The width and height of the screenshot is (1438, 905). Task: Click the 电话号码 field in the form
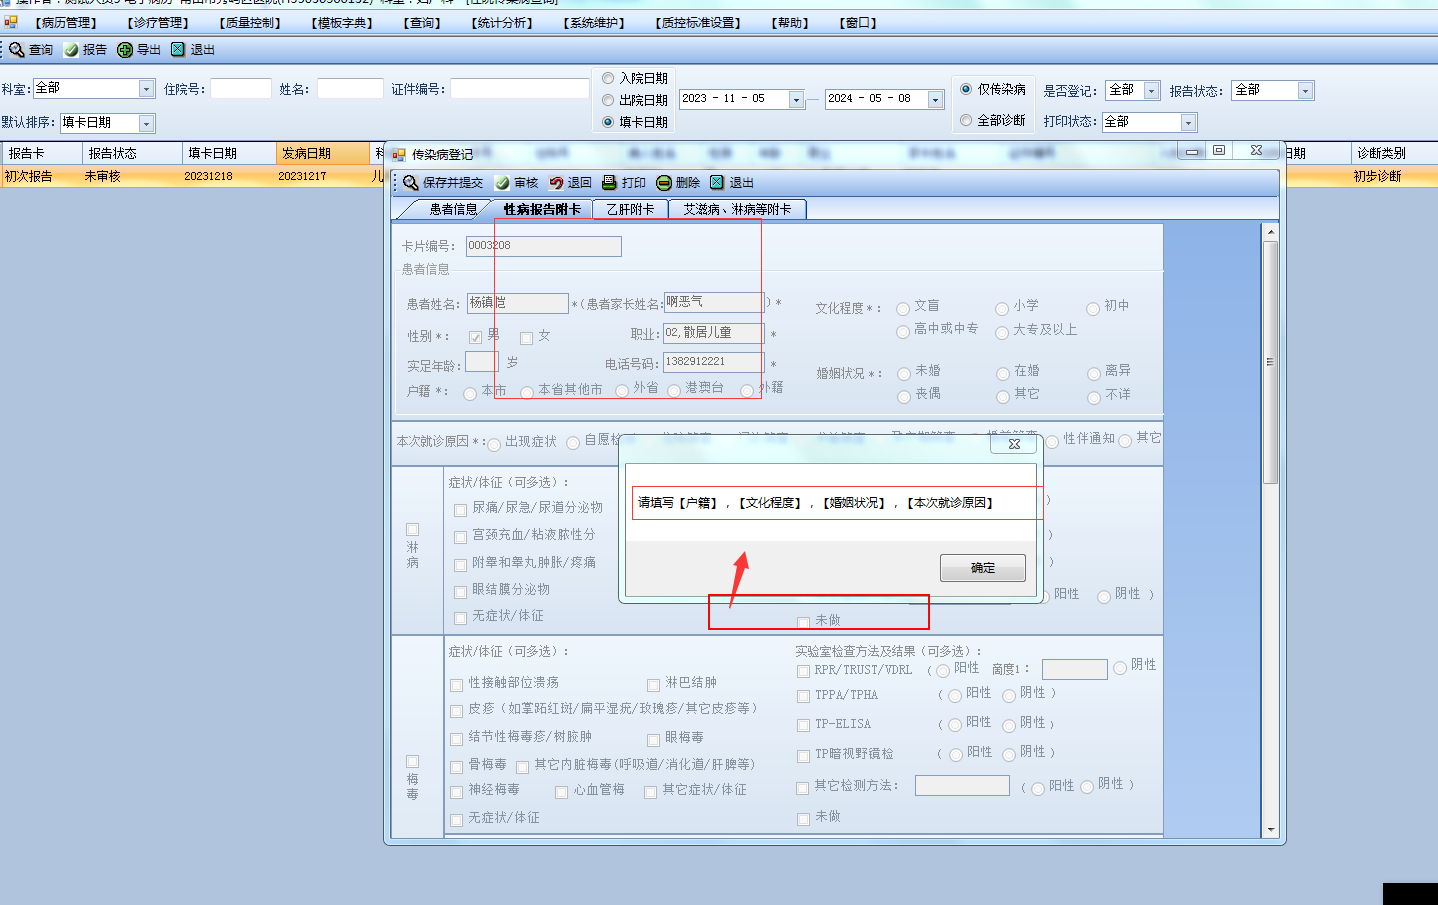coord(714,362)
